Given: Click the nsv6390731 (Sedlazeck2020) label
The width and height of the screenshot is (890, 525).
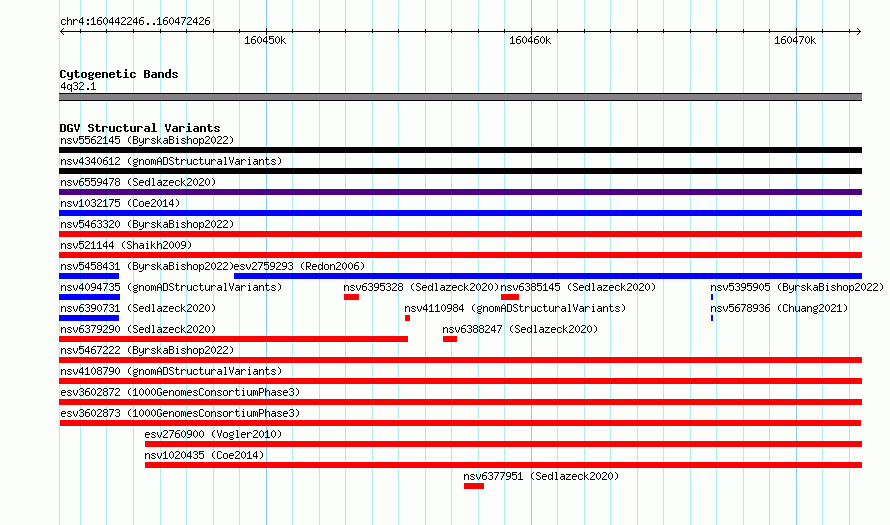Looking at the screenshot, I should [138, 308].
